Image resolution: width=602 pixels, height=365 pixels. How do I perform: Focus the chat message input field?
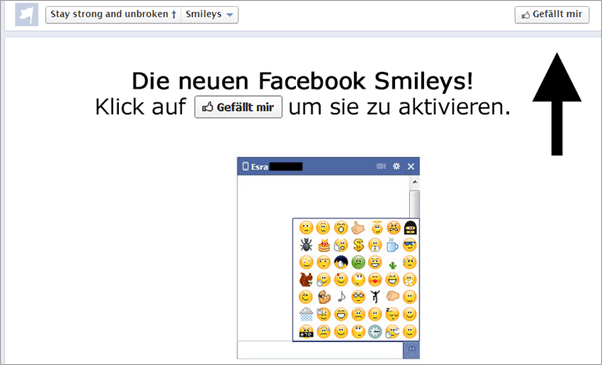pyautogui.click(x=320, y=350)
